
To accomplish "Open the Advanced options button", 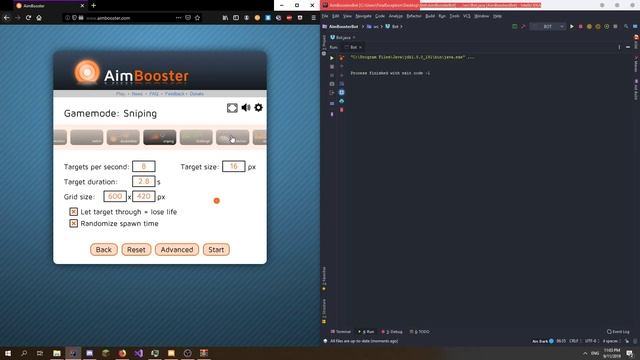I will [177, 249].
